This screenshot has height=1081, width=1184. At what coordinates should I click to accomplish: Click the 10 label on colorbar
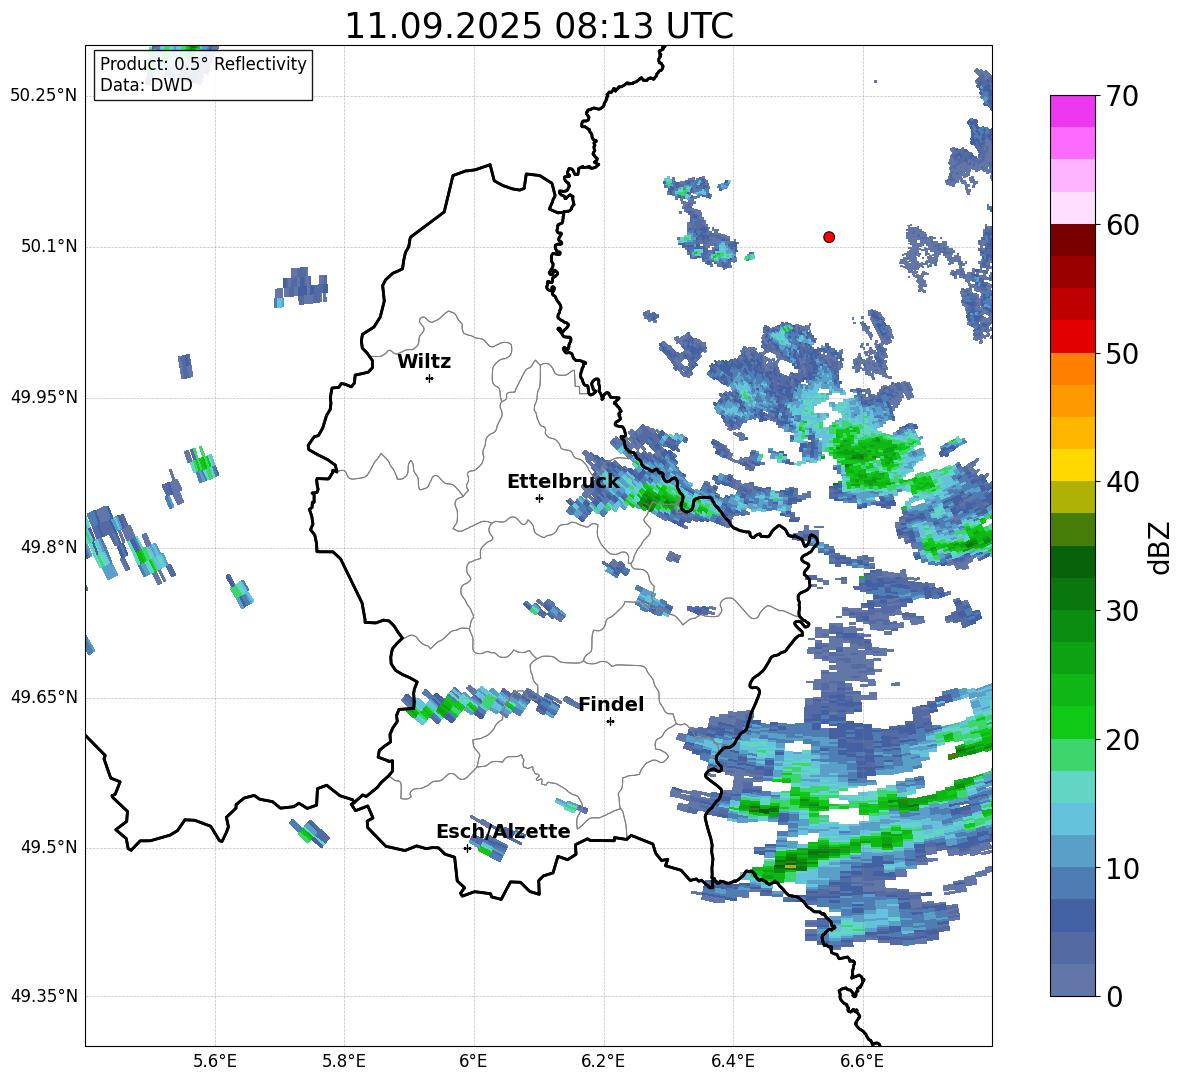point(1122,868)
